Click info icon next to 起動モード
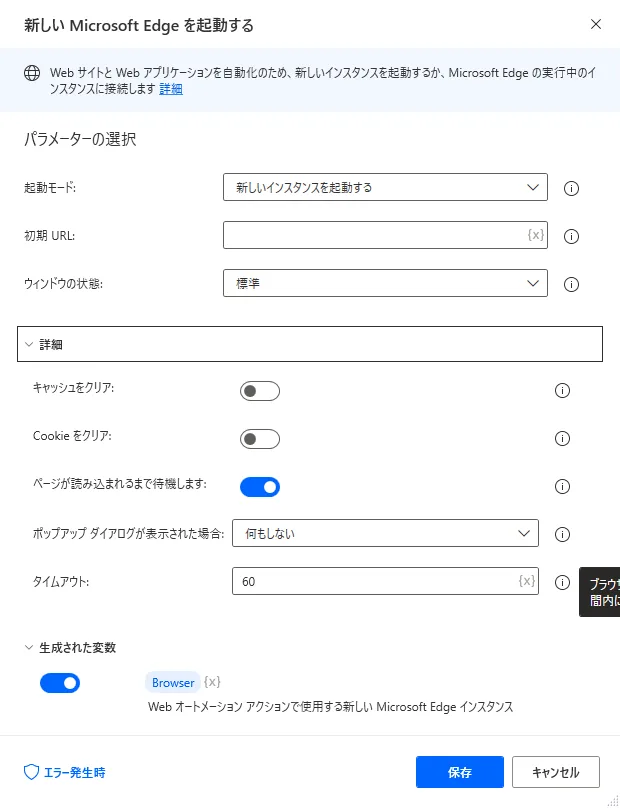 click(572, 188)
